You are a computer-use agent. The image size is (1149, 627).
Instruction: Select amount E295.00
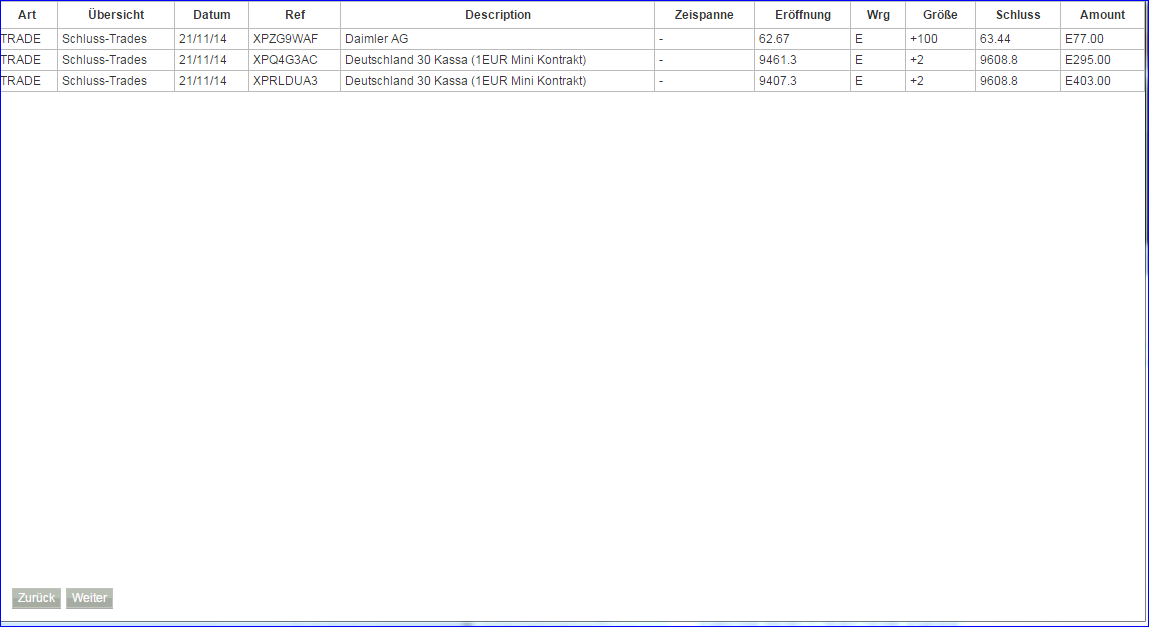coord(1102,60)
